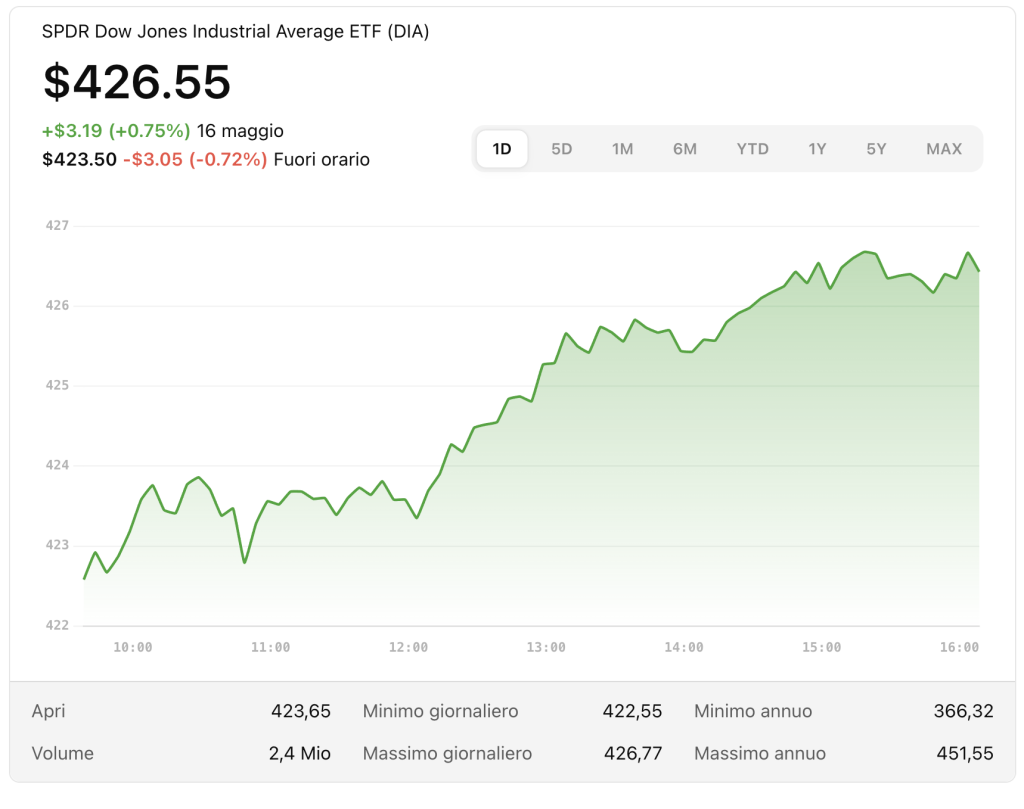
Task: Click the 15:00 time axis label
Action: 822,647
